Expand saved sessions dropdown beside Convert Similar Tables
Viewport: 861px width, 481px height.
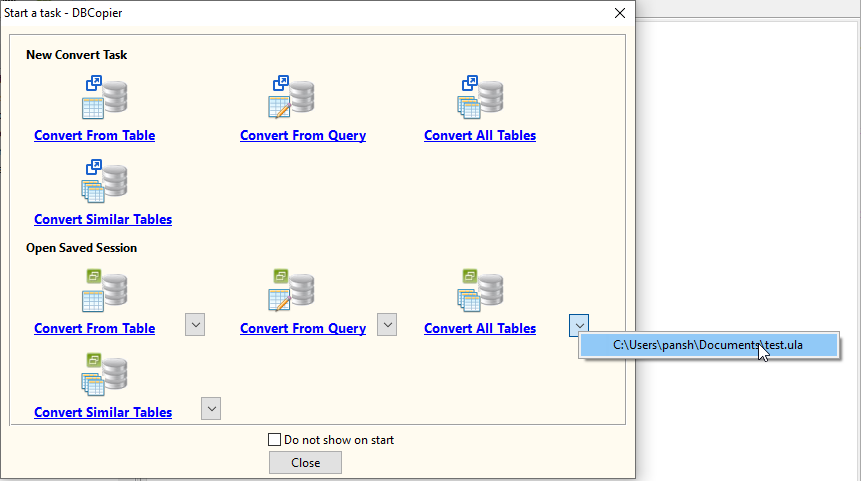(x=211, y=409)
